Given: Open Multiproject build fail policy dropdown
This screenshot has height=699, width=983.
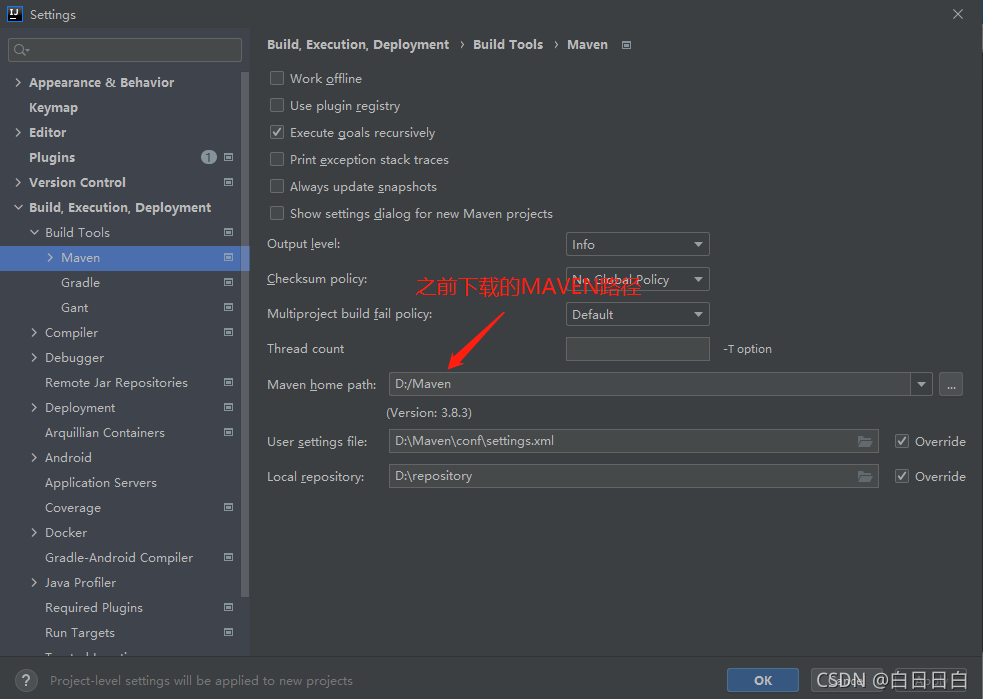Looking at the screenshot, I should (638, 315).
